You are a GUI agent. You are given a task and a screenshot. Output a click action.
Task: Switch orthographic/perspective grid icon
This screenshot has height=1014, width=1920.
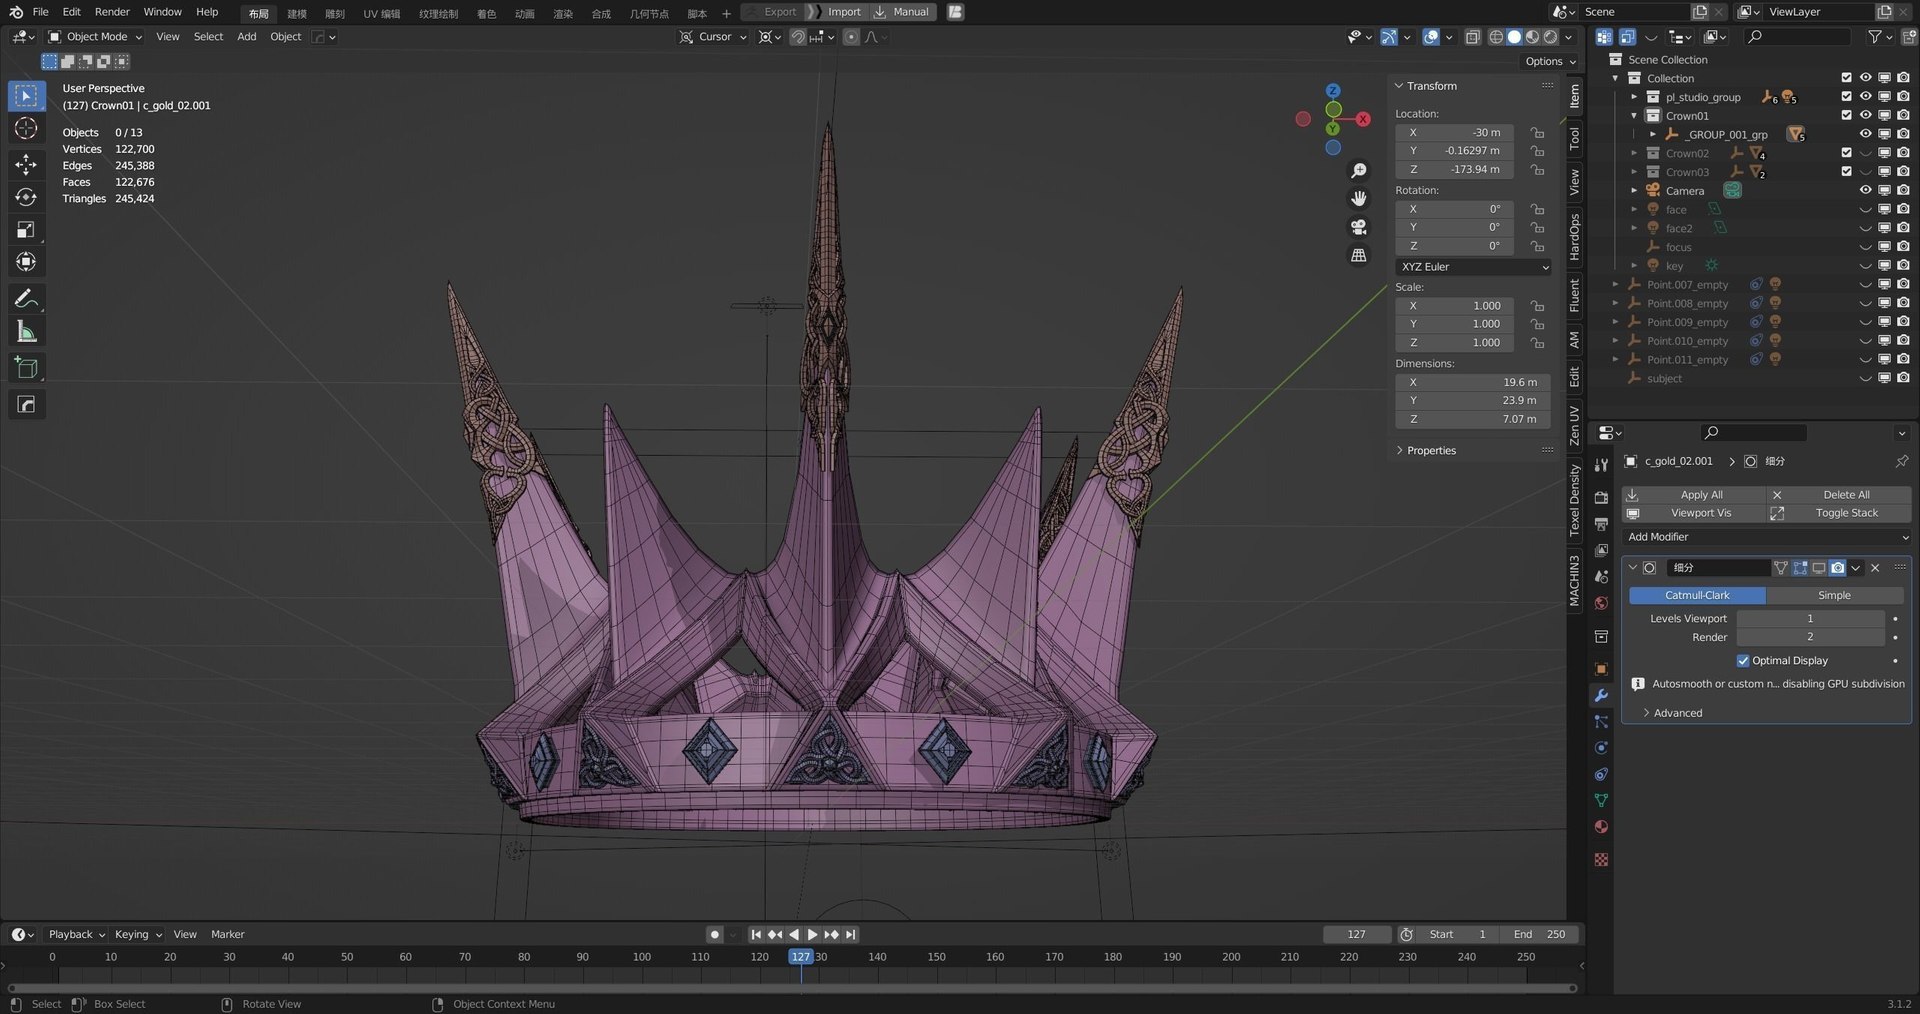point(1358,256)
